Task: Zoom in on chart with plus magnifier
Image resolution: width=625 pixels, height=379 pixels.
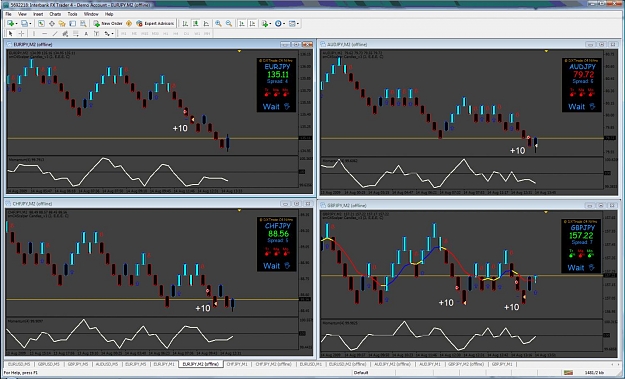Action: (x=218, y=24)
